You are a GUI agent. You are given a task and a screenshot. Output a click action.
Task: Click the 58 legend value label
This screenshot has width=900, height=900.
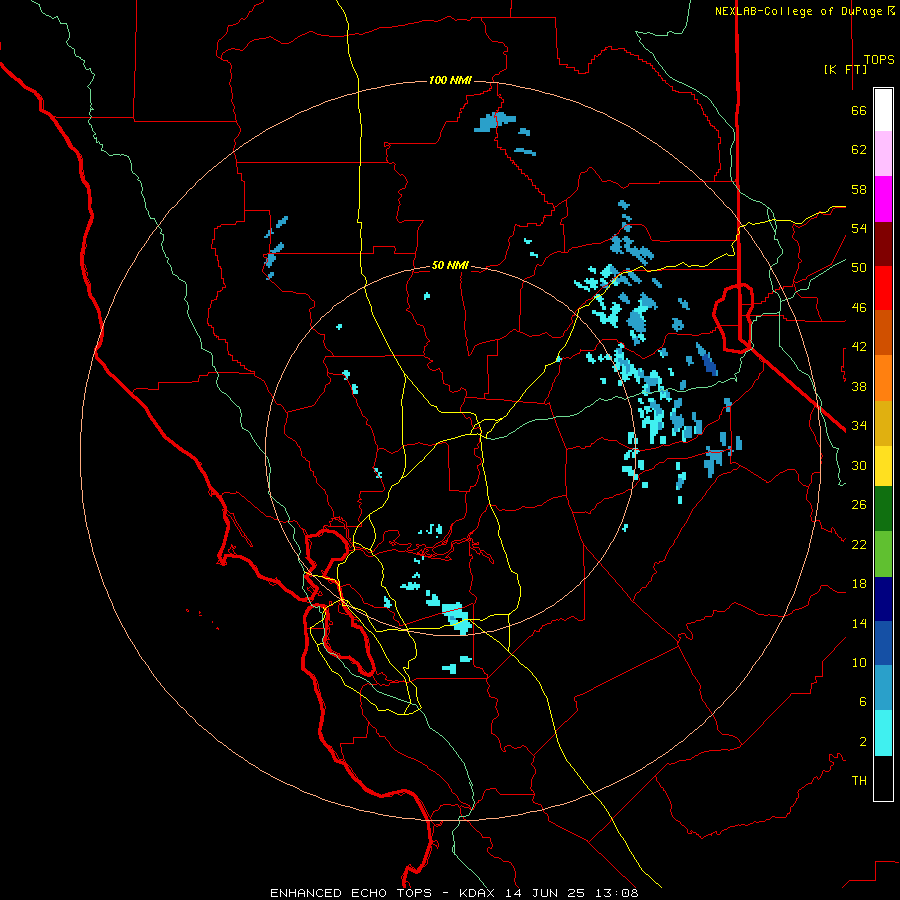(859, 189)
